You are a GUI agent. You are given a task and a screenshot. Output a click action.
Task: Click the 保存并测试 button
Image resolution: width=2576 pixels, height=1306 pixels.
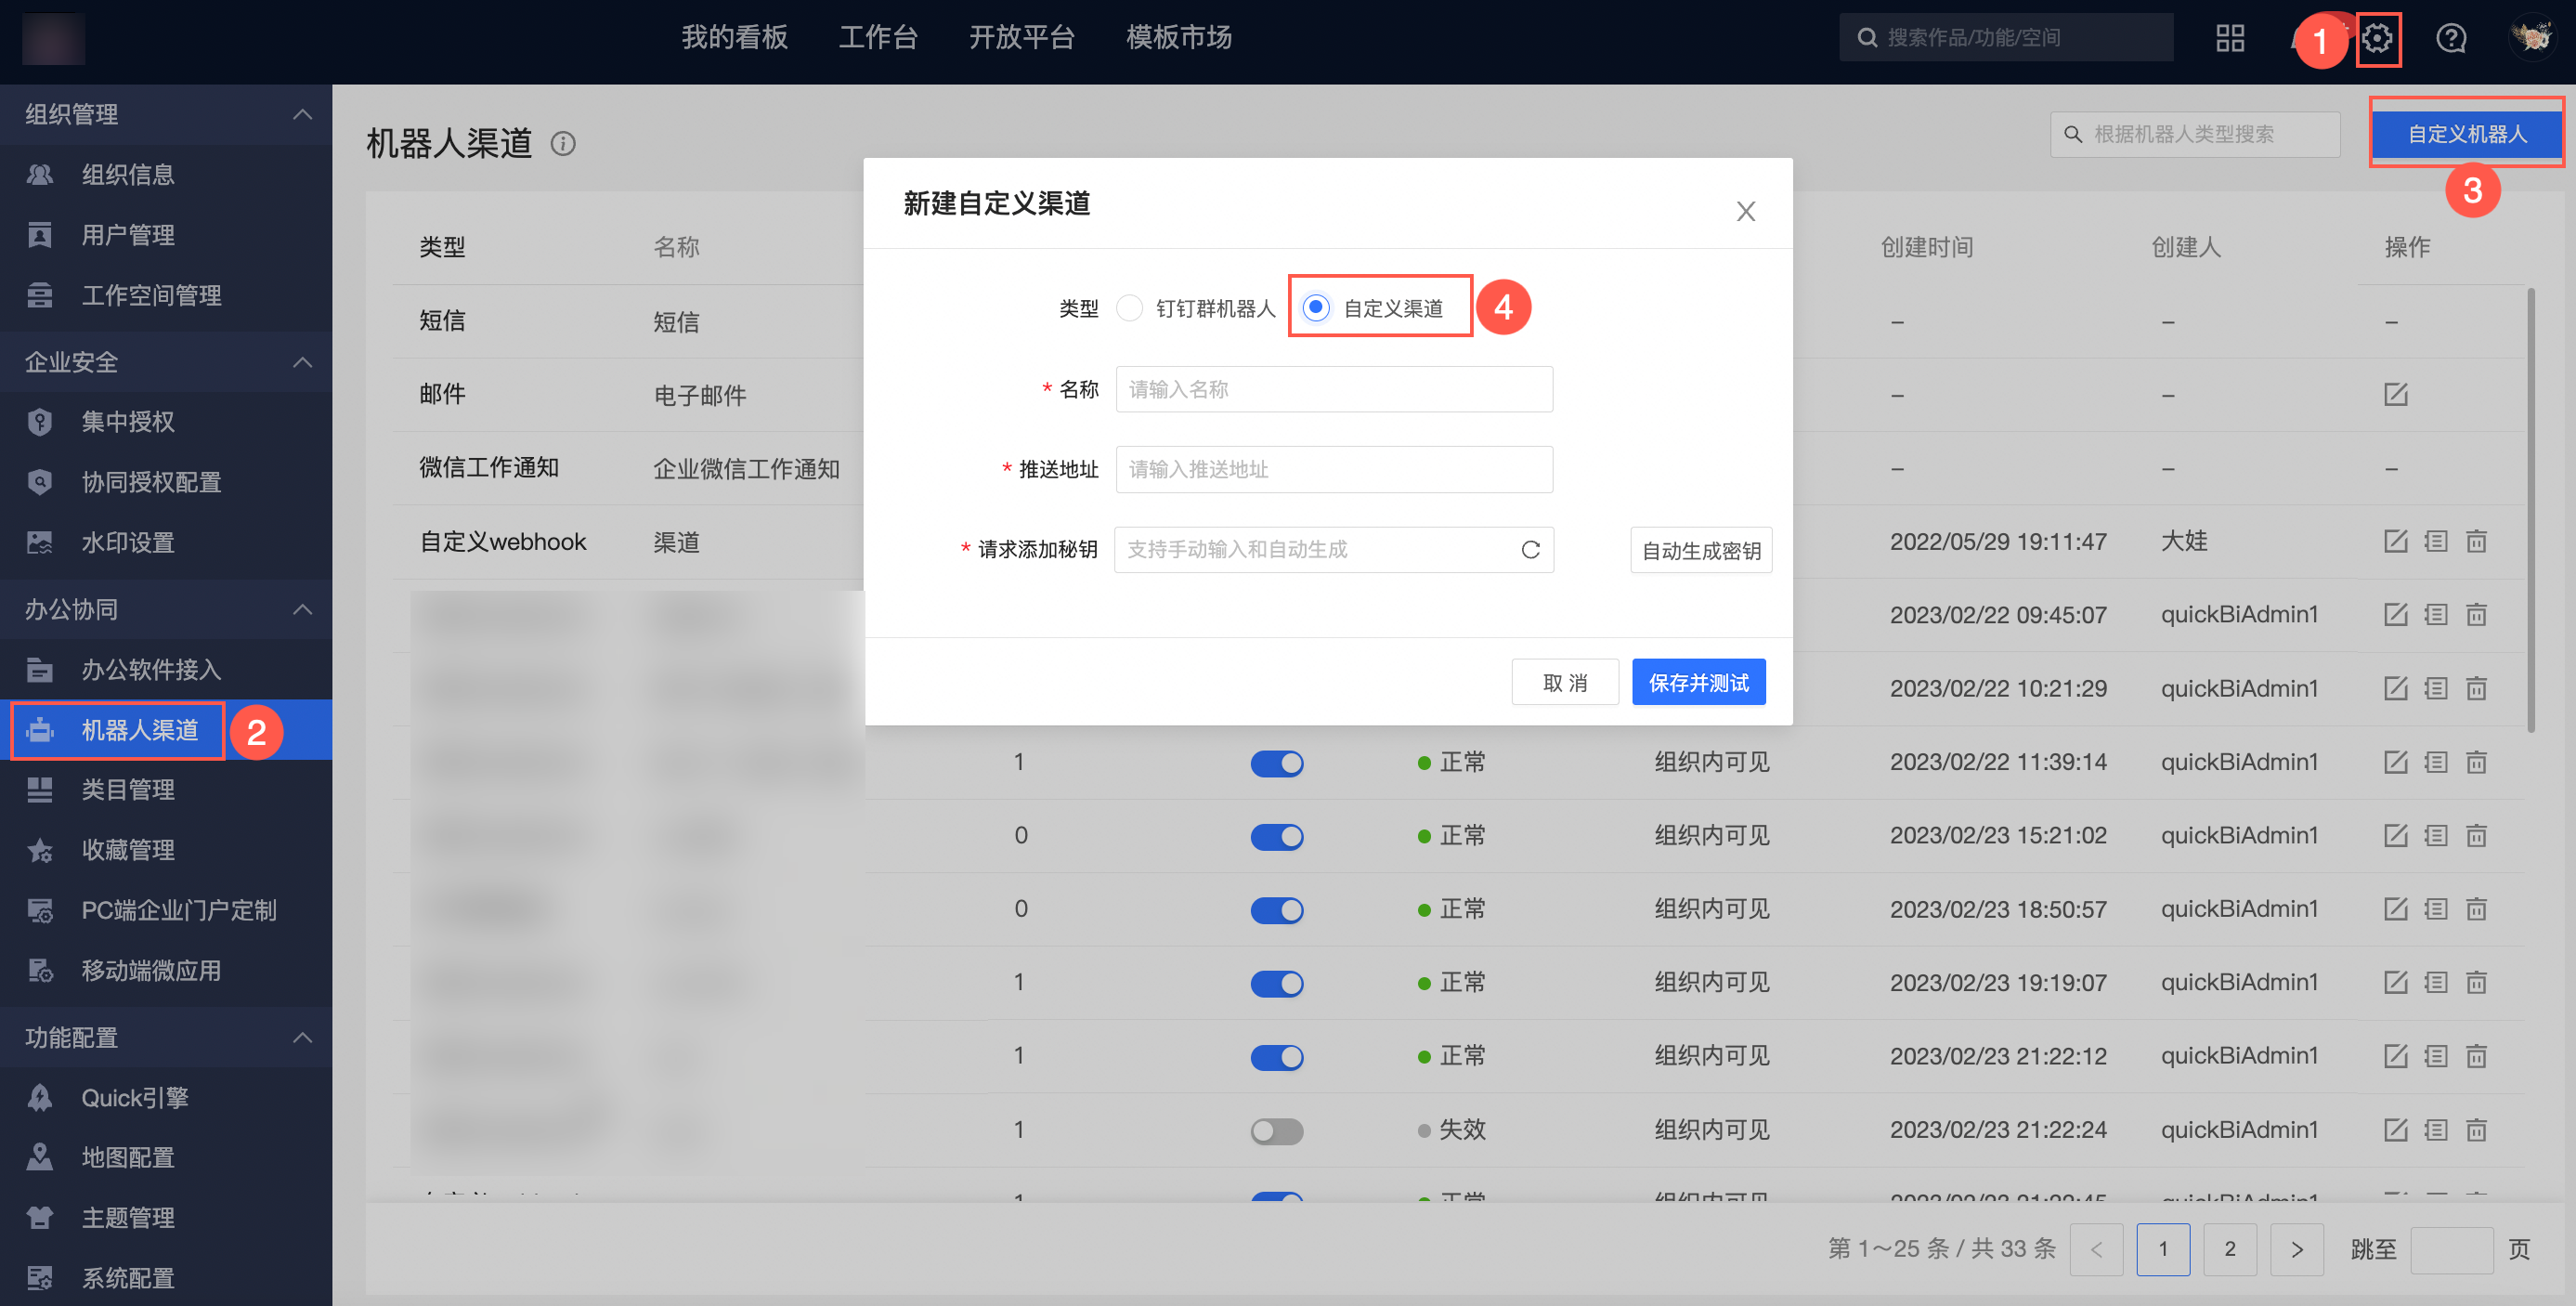1698,682
